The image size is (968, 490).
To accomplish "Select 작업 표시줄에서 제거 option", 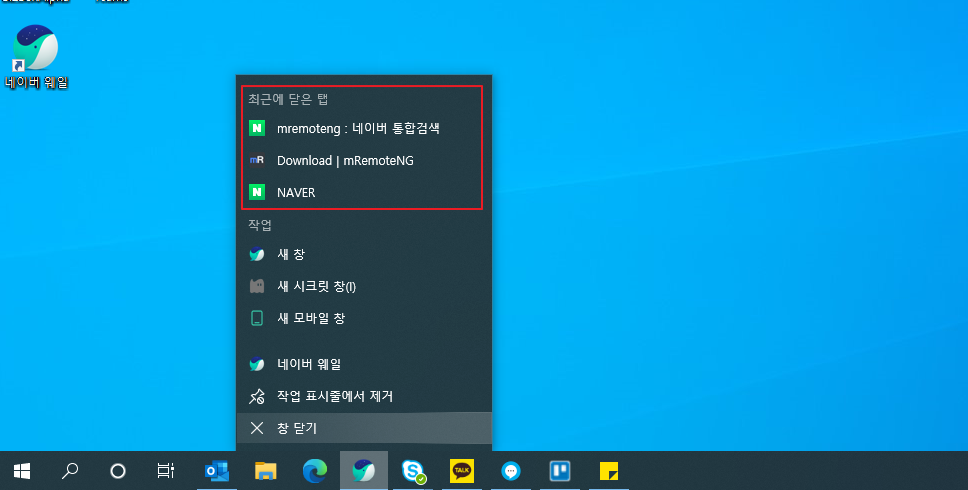I will coord(364,396).
